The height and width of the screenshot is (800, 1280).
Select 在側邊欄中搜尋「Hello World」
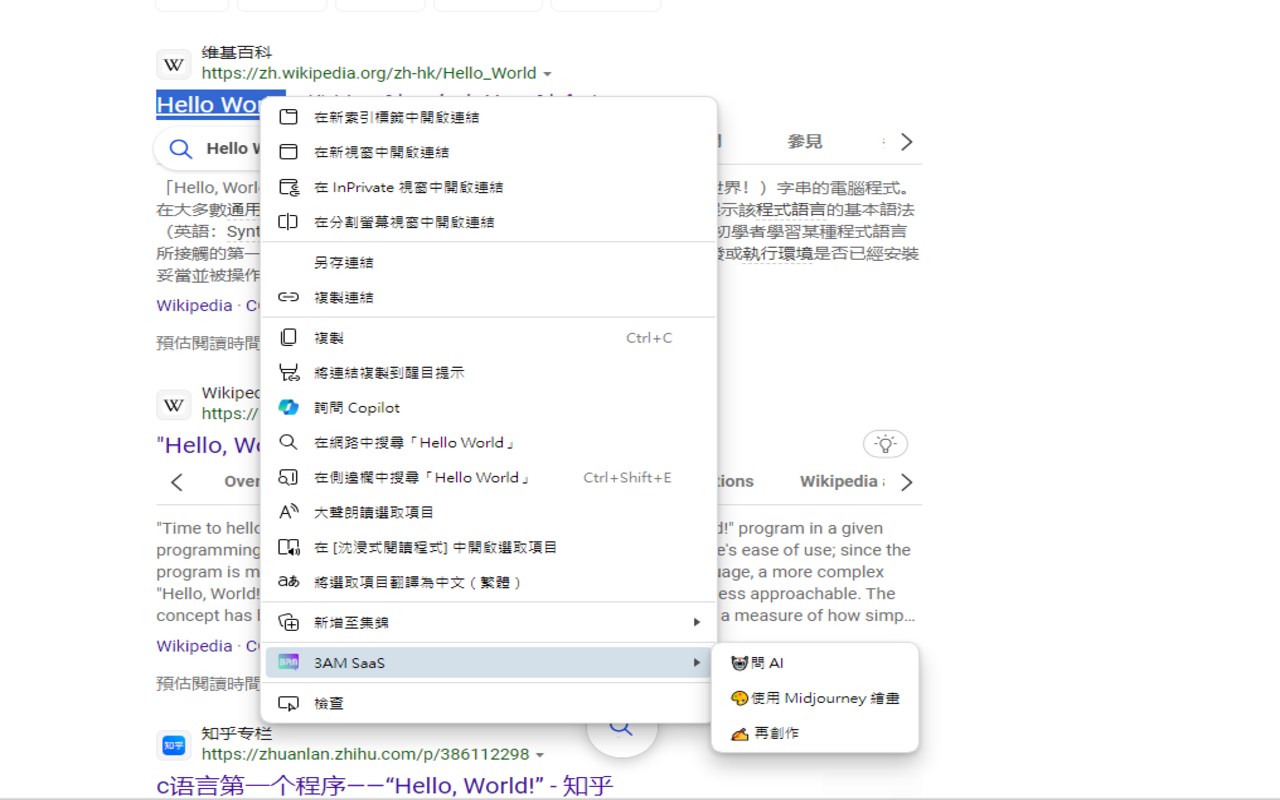coord(489,477)
